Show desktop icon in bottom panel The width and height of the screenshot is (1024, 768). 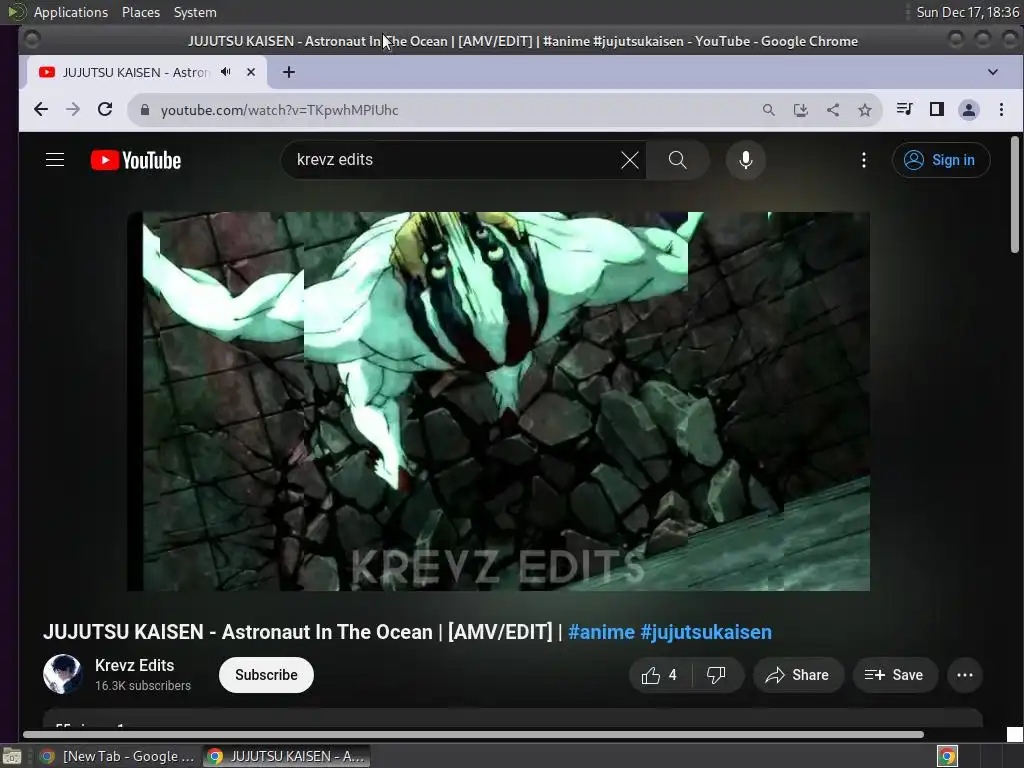click(x=12, y=756)
